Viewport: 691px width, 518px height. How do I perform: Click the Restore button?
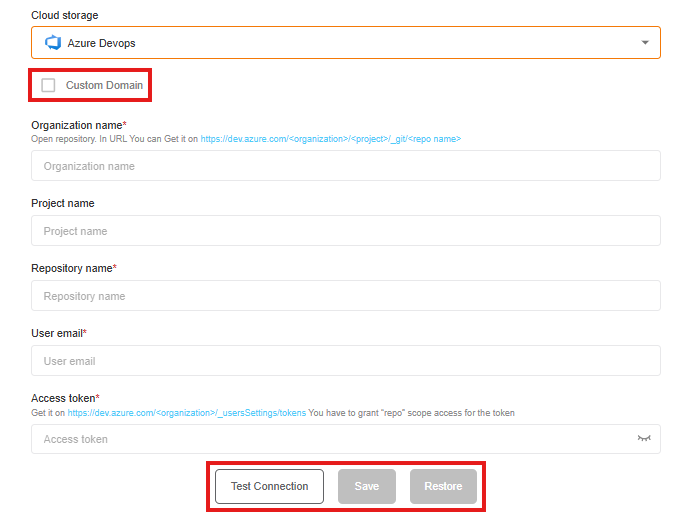[x=443, y=486]
